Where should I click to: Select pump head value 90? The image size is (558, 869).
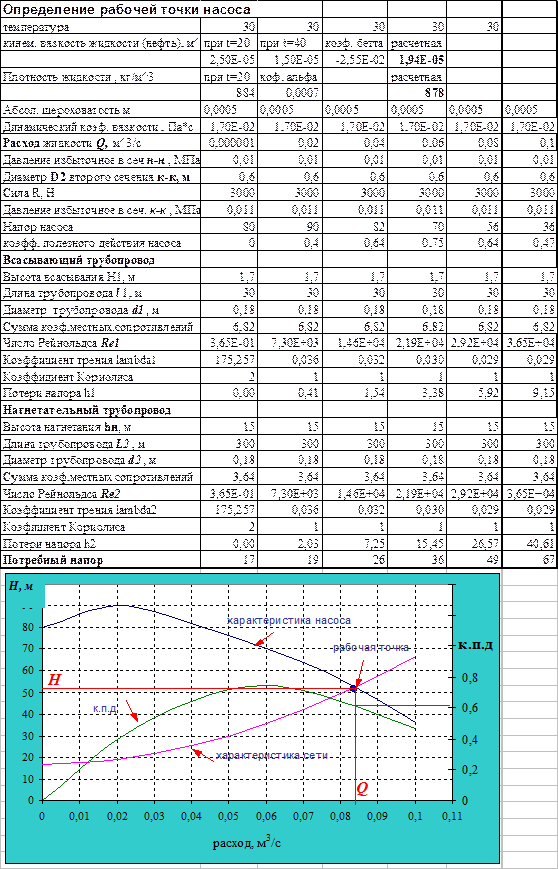point(313,227)
